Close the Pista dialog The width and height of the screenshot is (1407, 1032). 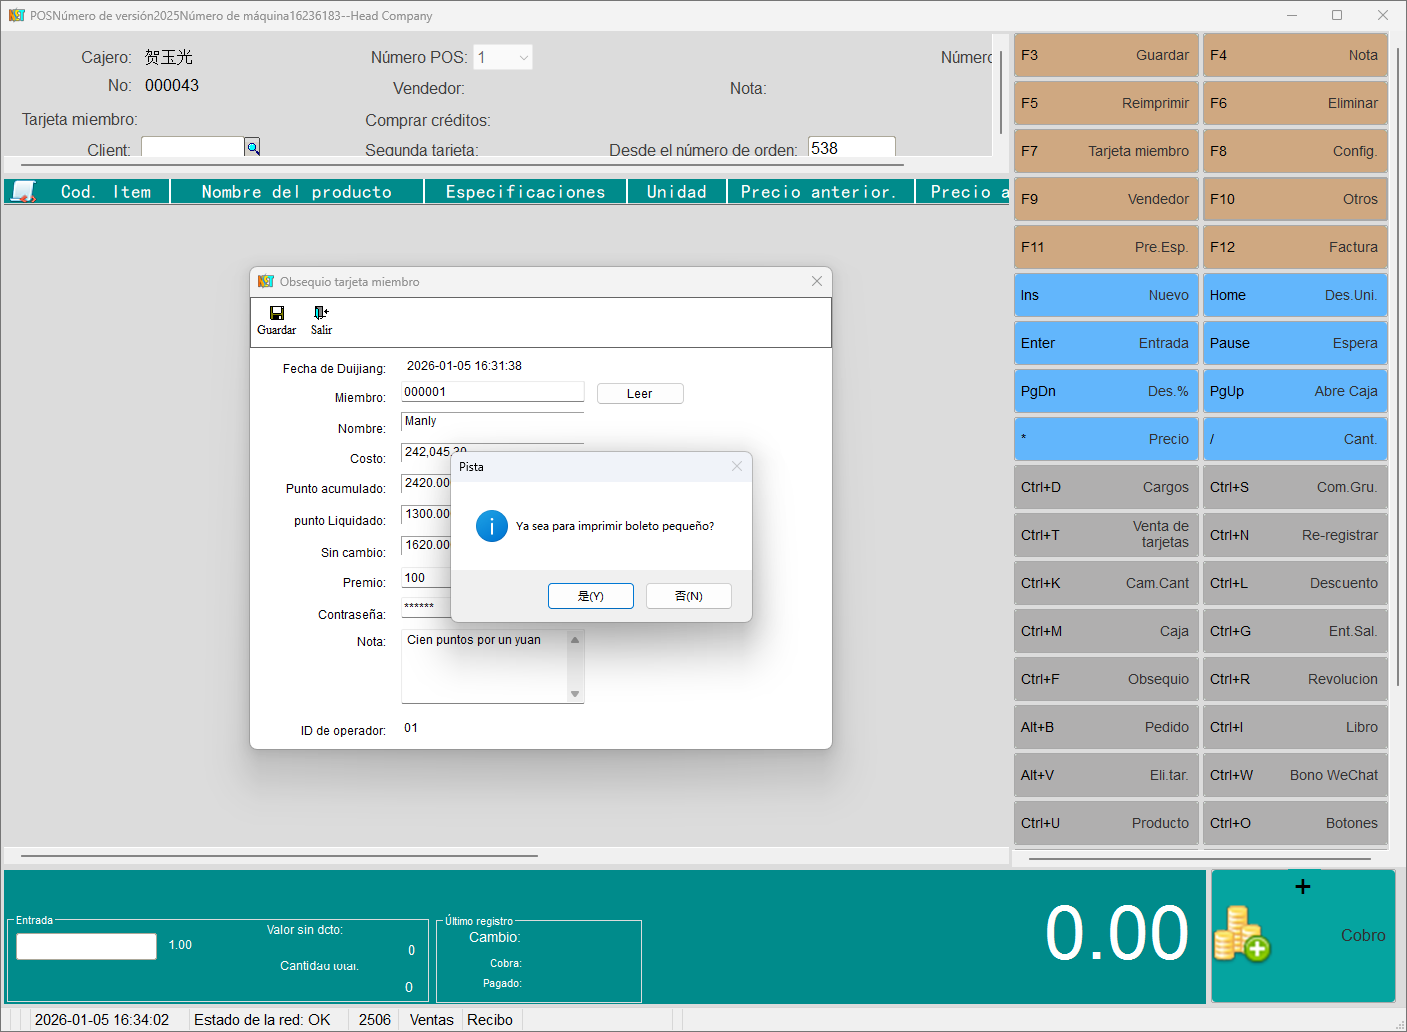pos(737,466)
